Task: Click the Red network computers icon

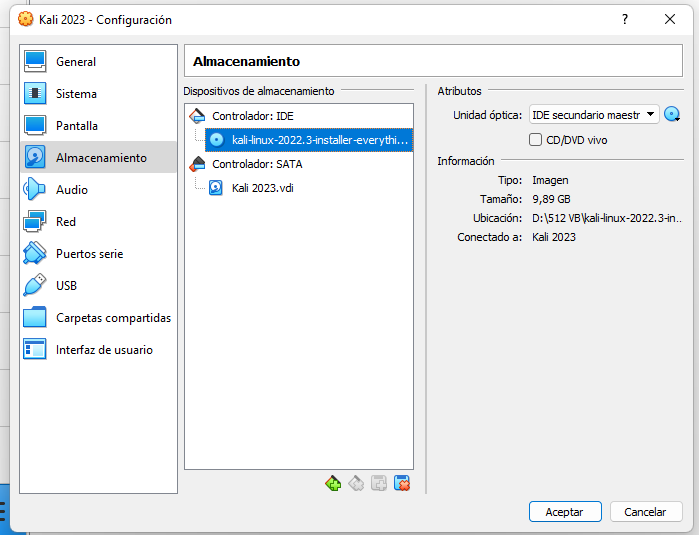Action: 35,222
